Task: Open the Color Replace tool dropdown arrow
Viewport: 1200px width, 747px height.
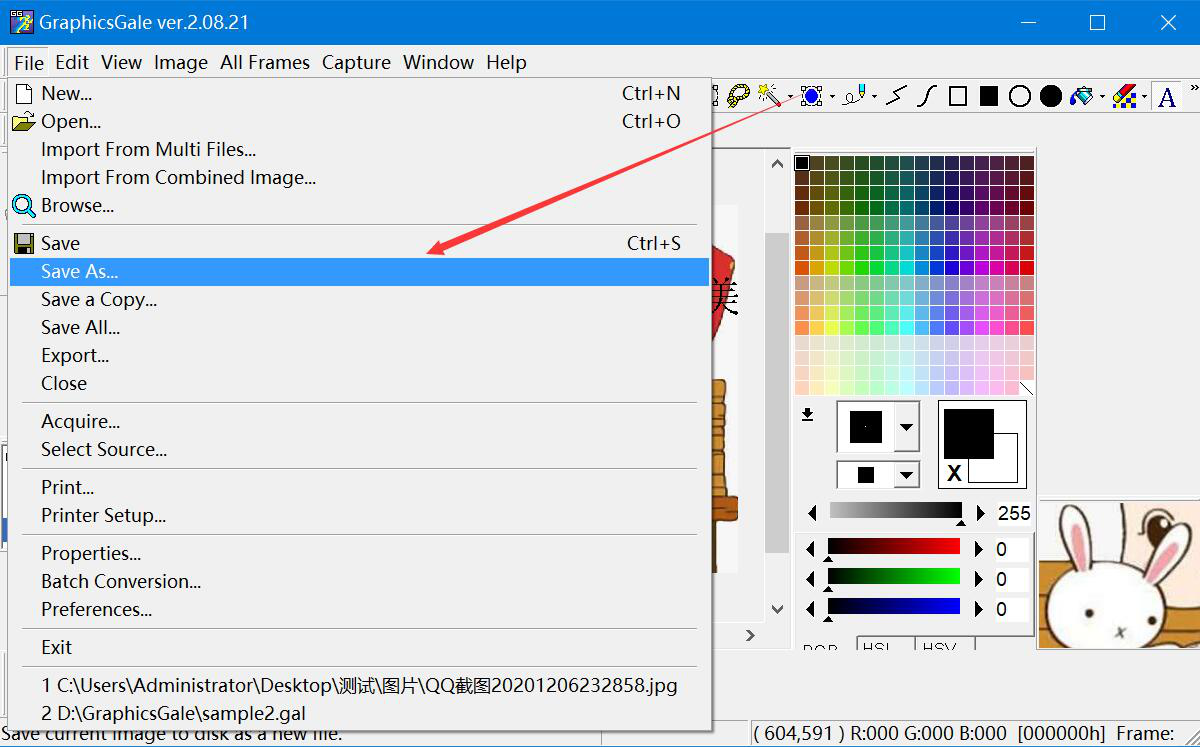Action: (1143, 97)
